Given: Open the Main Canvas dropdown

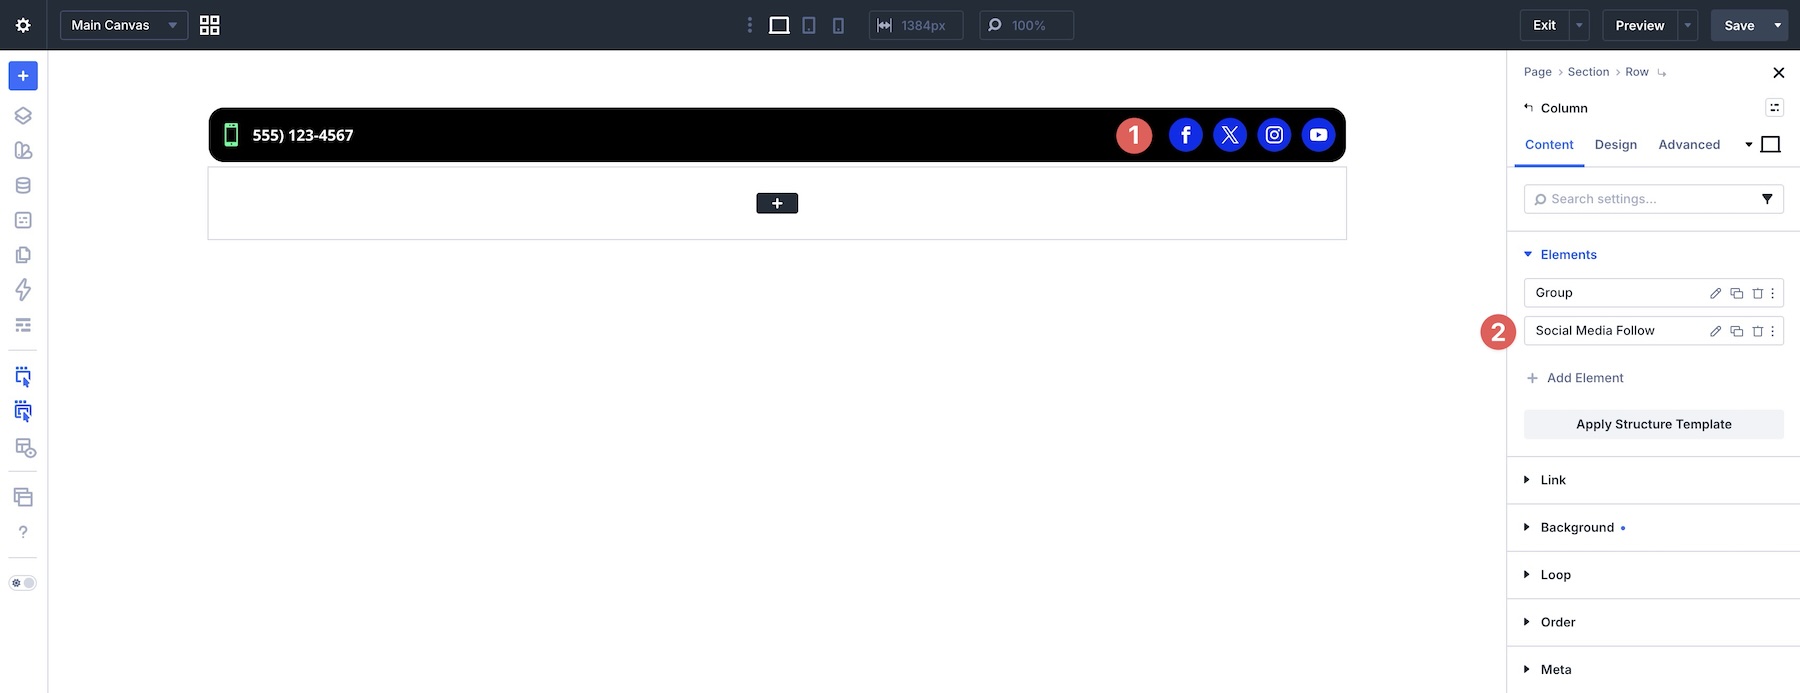Looking at the screenshot, I should (x=124, y=25).
